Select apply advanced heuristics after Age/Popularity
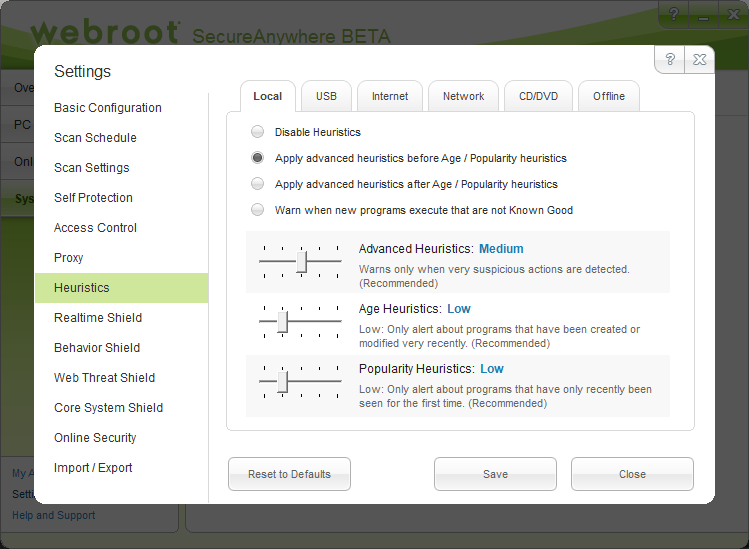The height and width of the screenshot is (549, 749). (257, 183)
